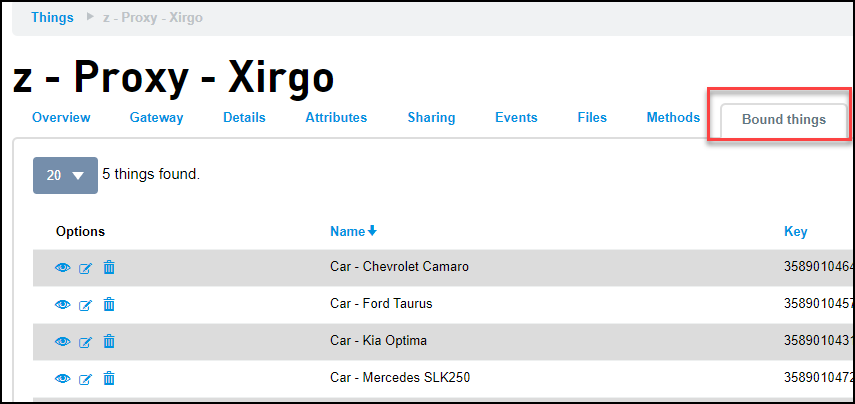
Task: Click the Things breadcrumb link
Action: point(52,18)
